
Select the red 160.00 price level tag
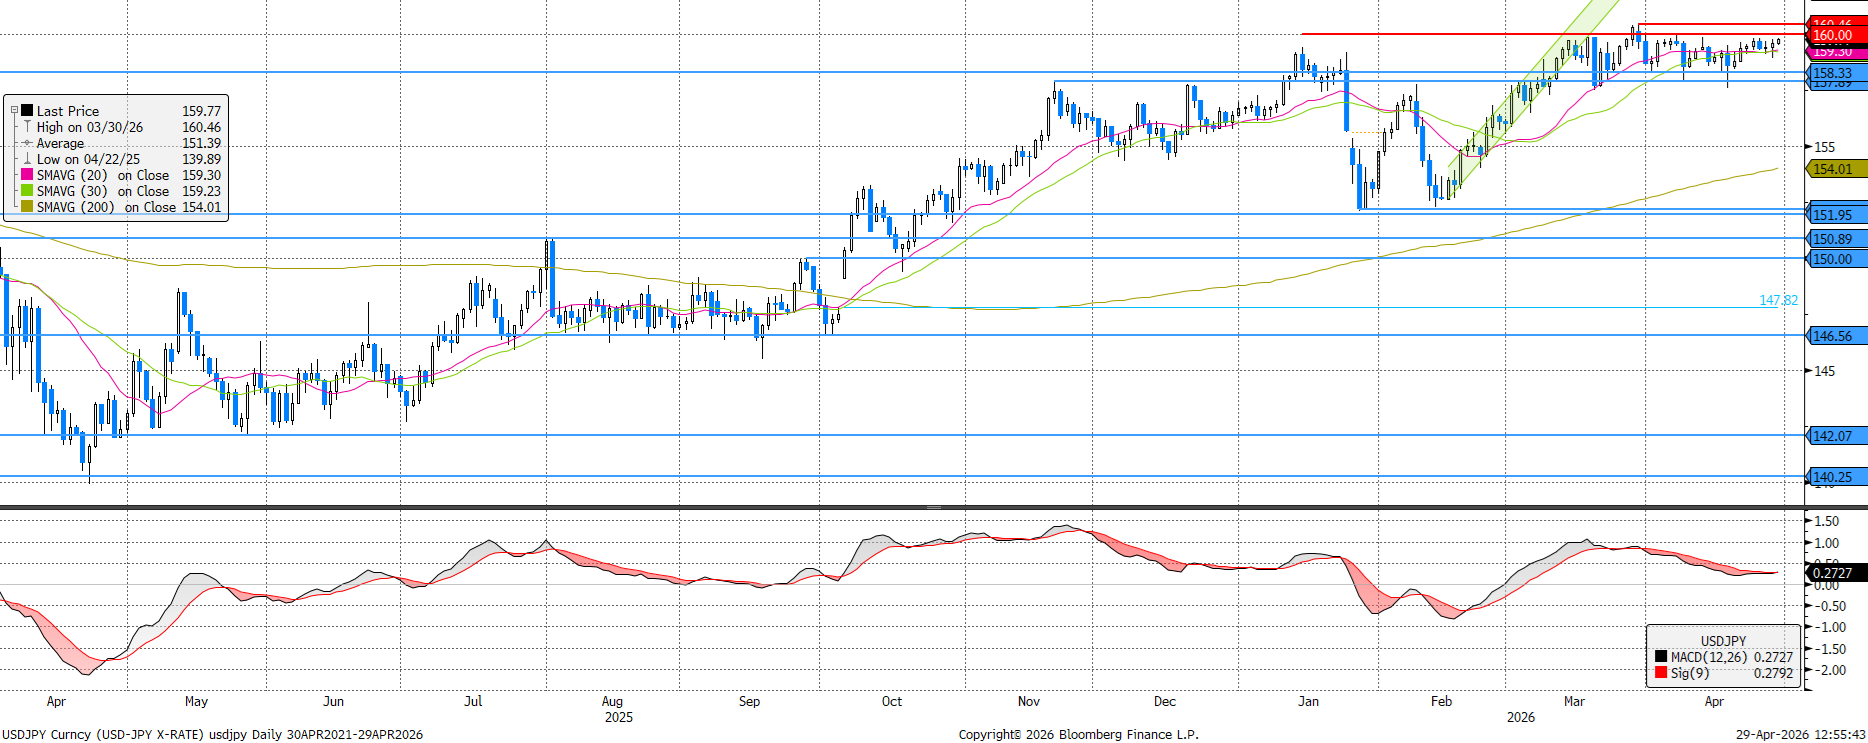tap(1834, 35)
